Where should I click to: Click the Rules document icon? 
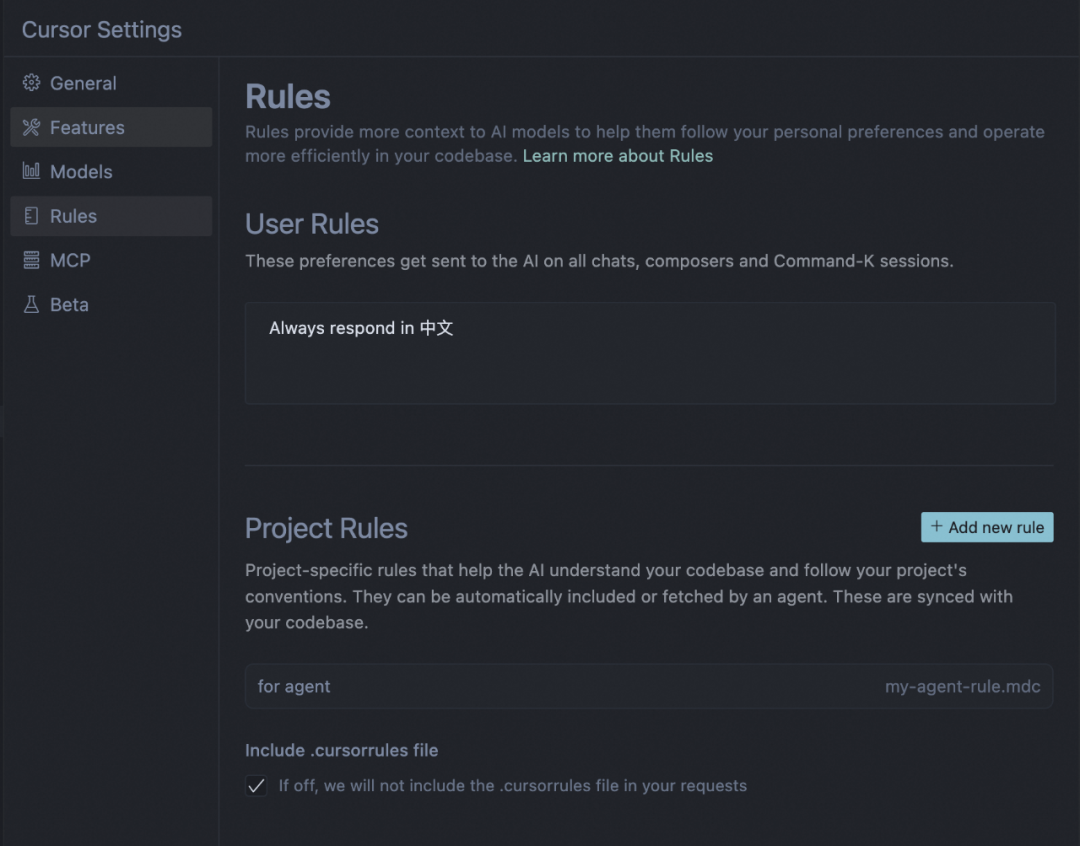point(31,216)
